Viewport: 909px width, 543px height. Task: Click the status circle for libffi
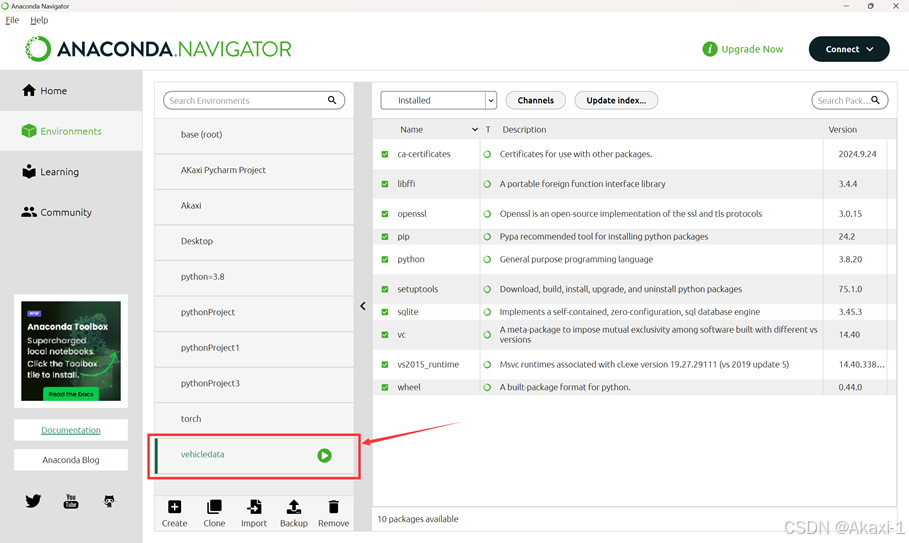pos(488,184)
